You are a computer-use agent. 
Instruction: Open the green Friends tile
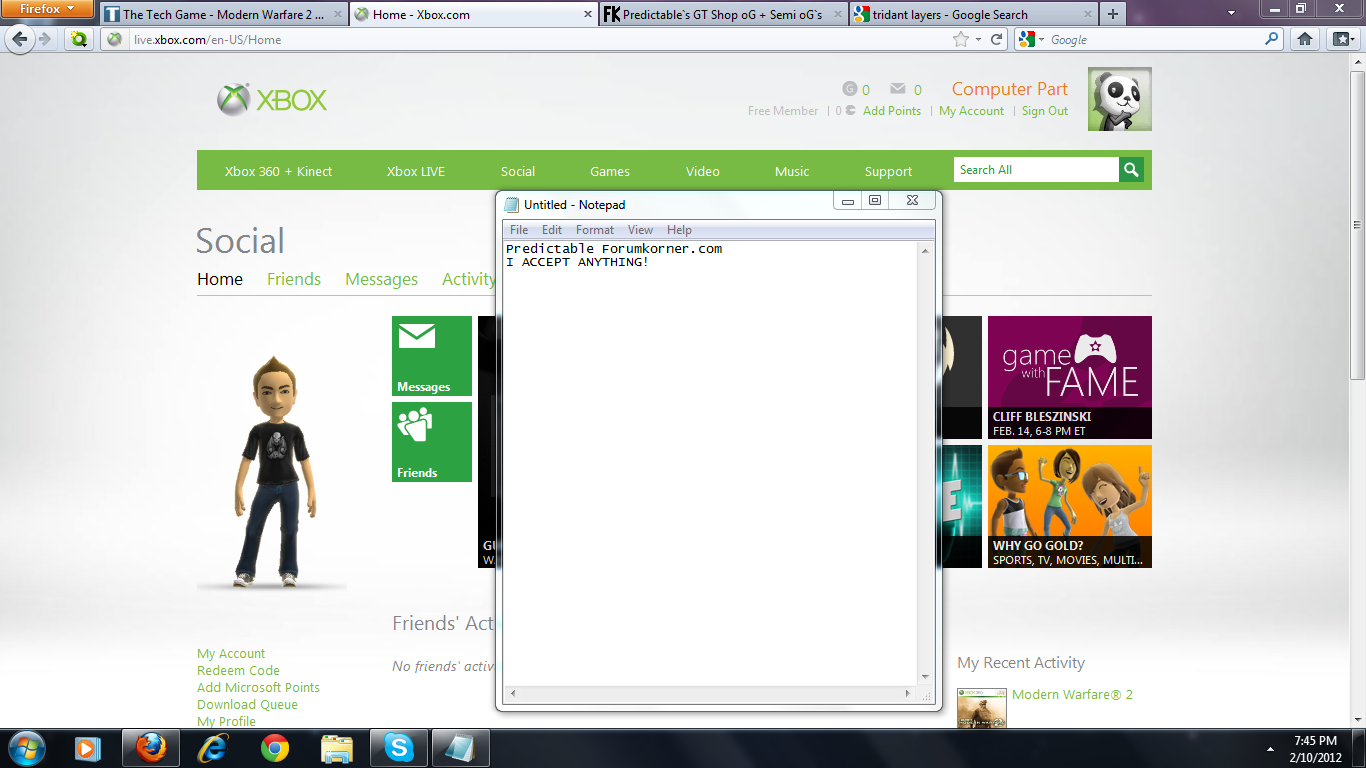[x=432, y=442]
